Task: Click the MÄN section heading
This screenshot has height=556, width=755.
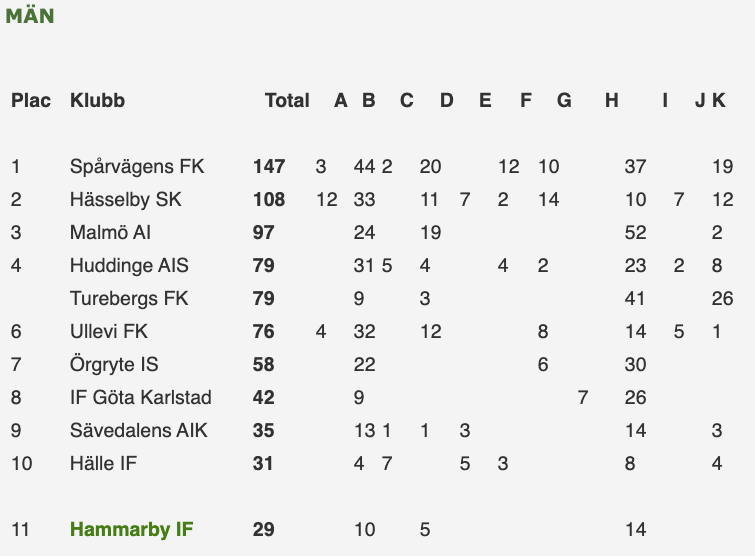Action: [x=30, y=17]
